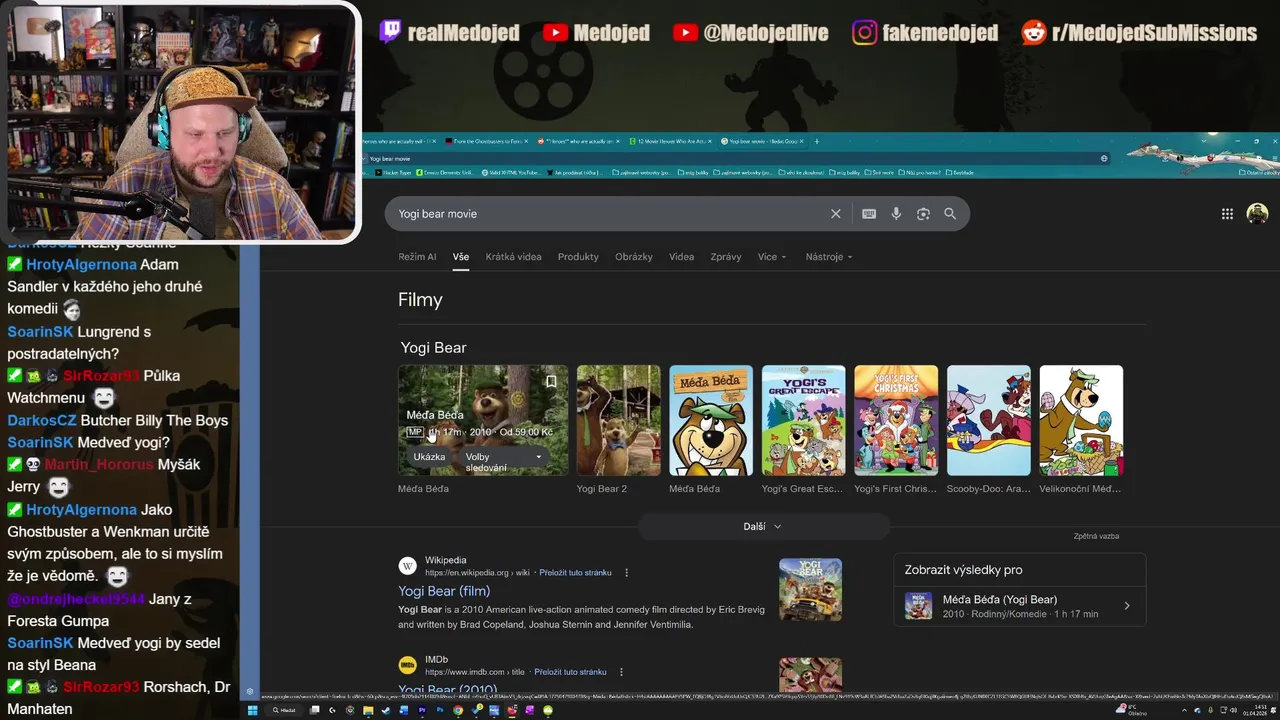Open File Explorer from the taskbar

pos(368,710)
